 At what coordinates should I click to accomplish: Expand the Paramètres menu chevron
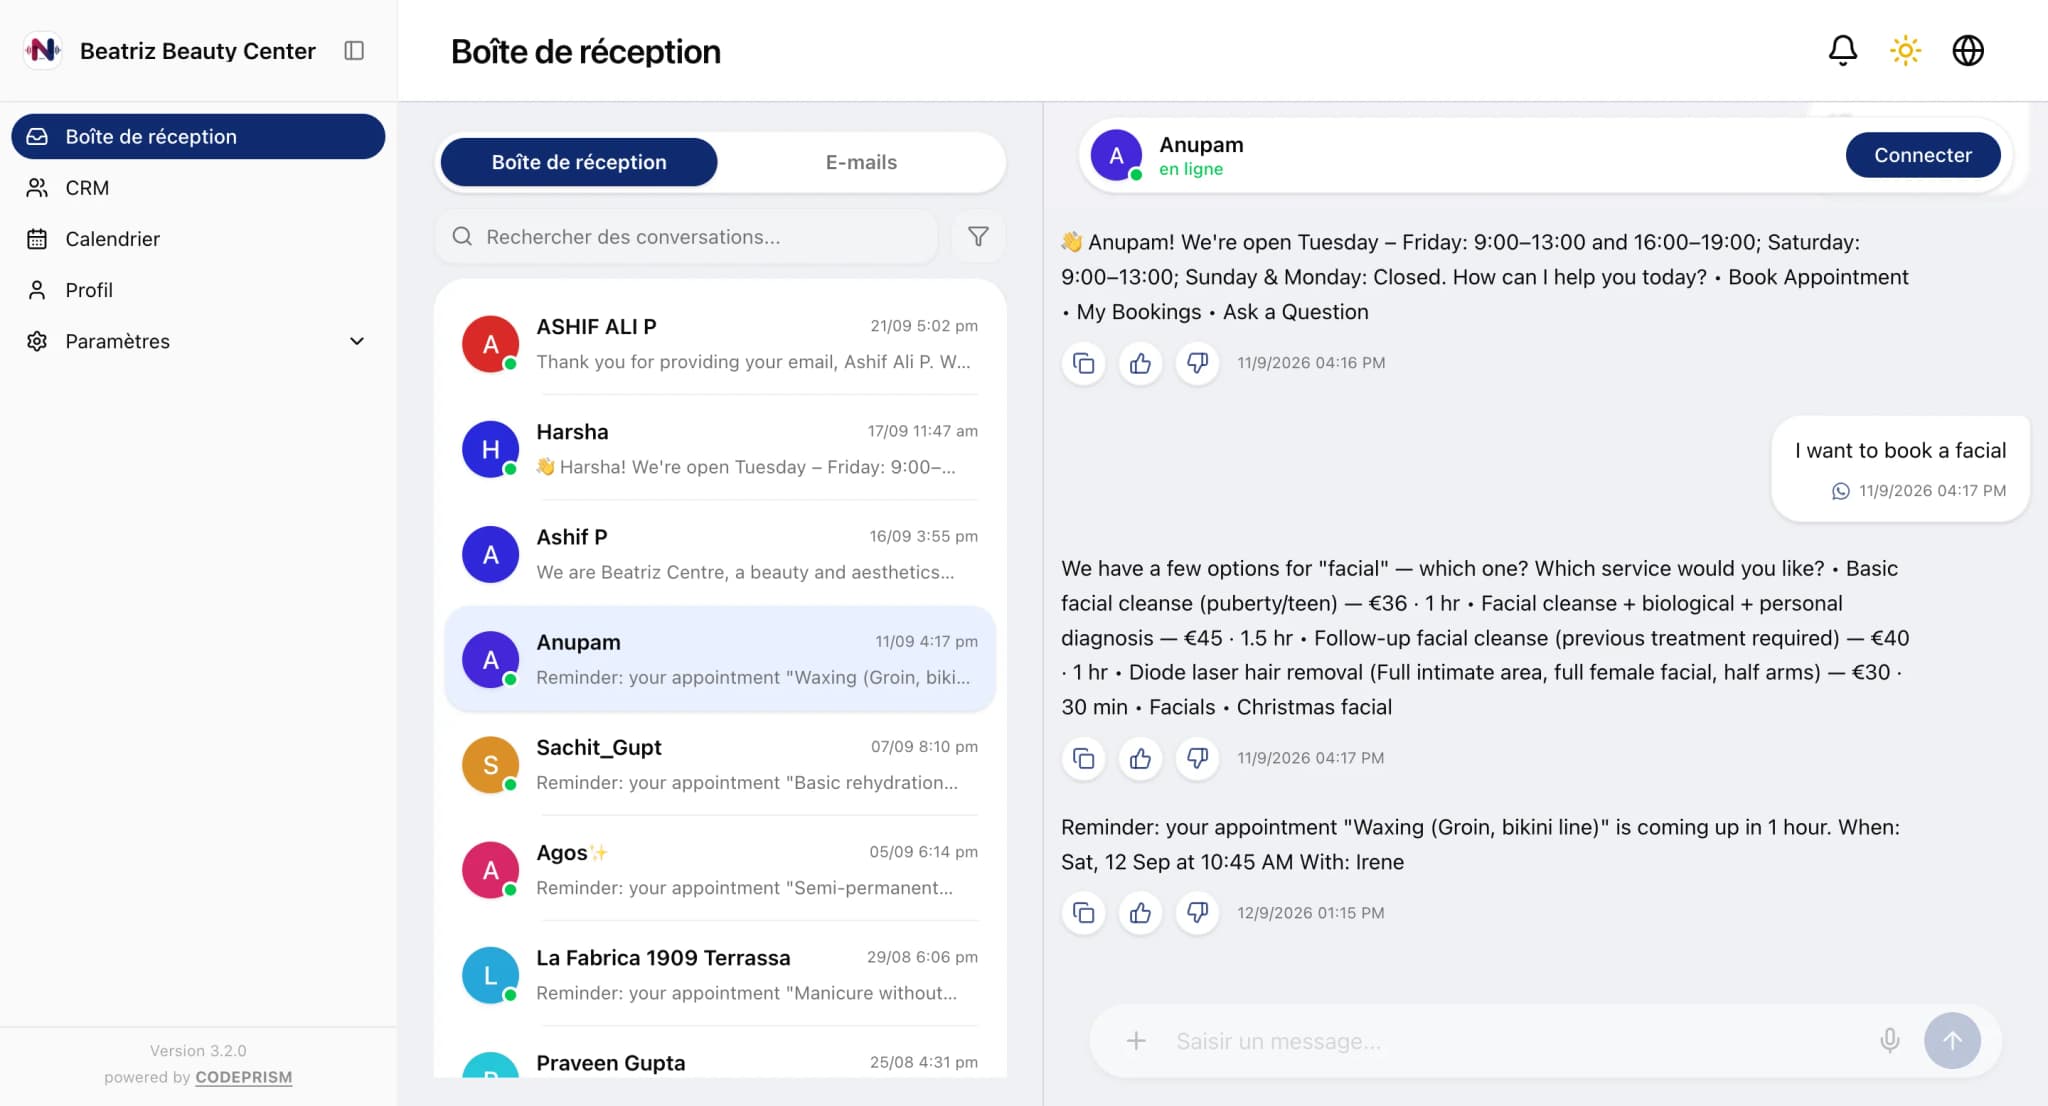pyautogui.click(x=357, y=341)
